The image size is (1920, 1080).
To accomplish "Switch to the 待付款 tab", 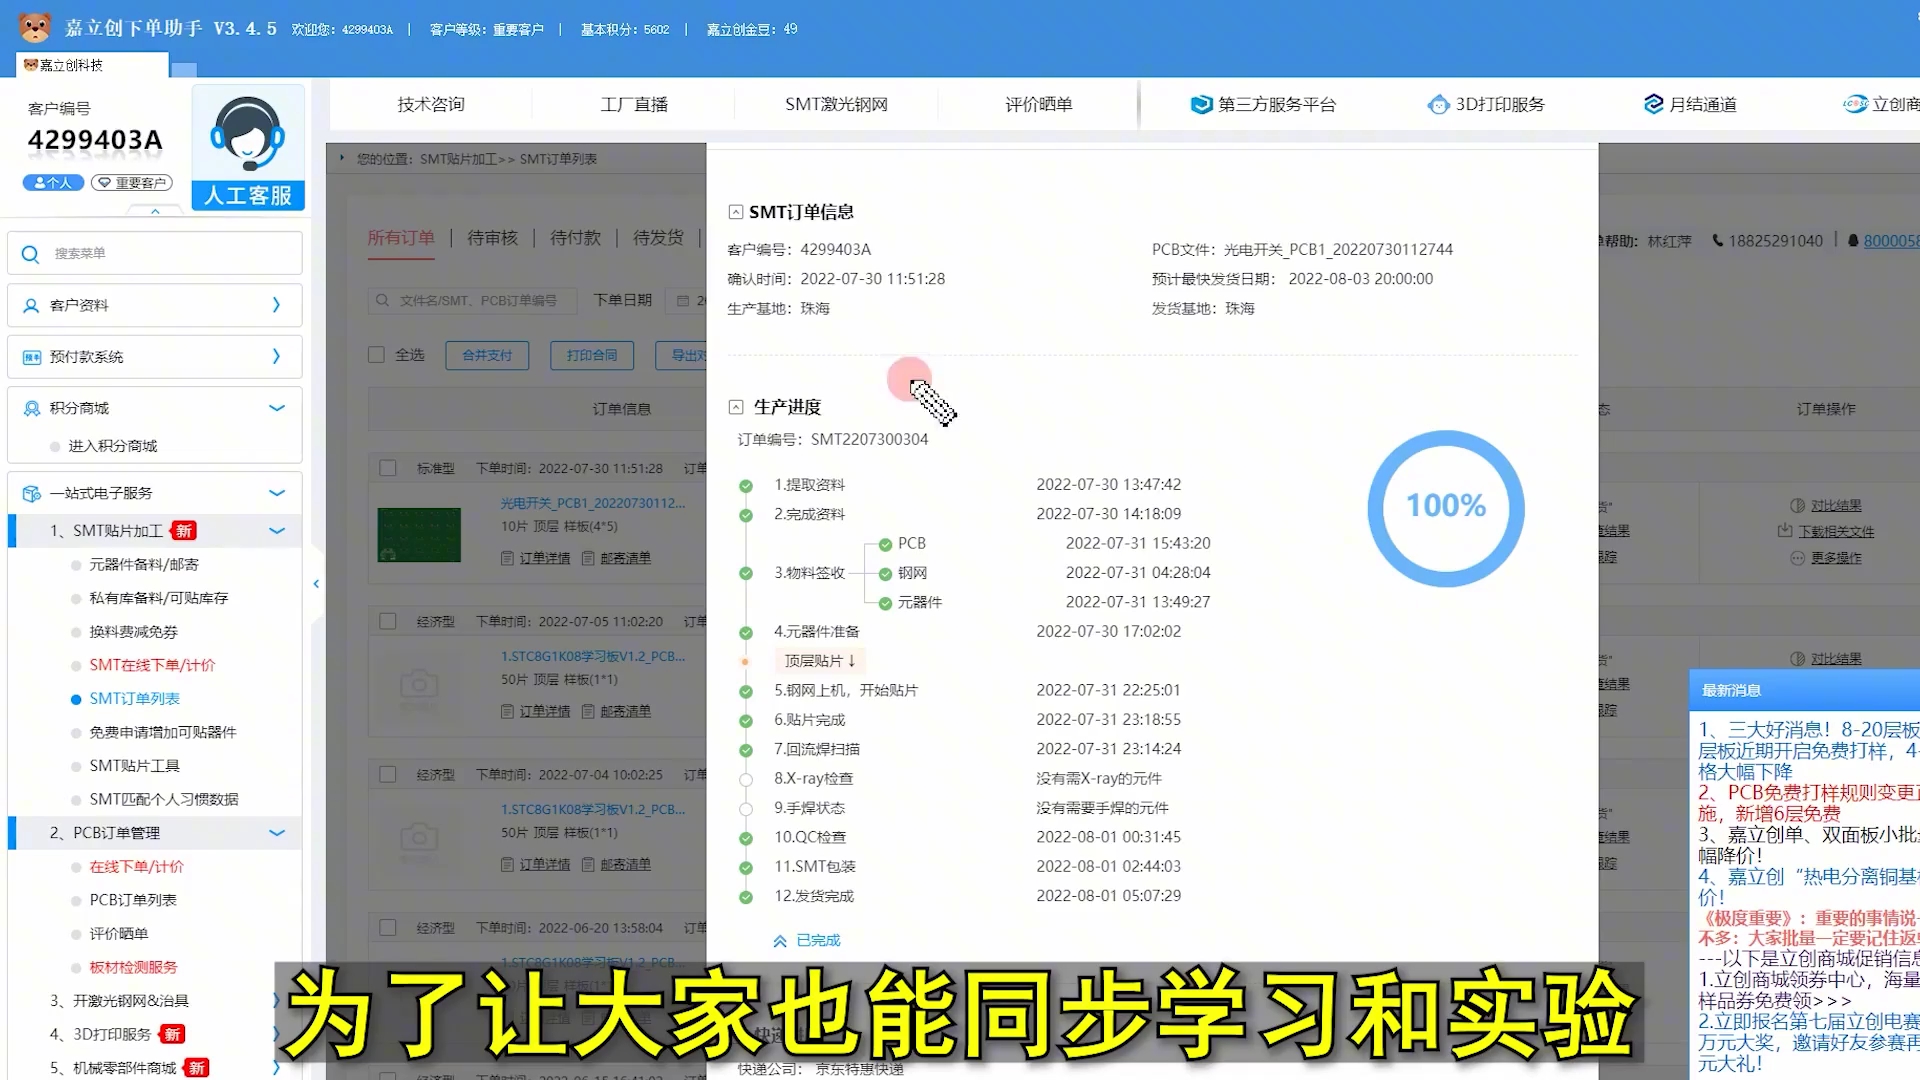I will click(x=576, y=238).
